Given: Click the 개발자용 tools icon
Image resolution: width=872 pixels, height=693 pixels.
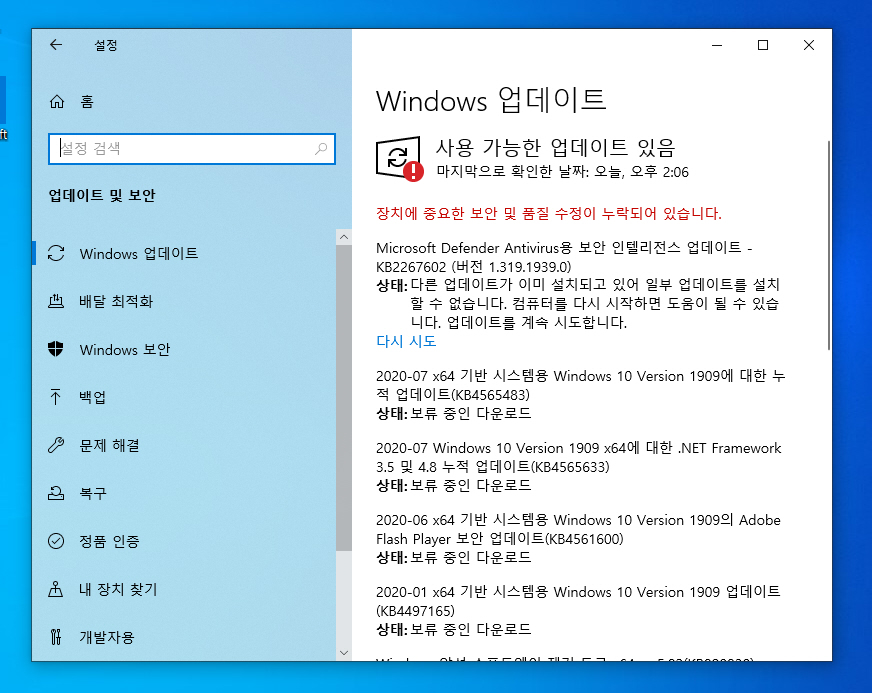Looking at the screenshot, I should point(56,637).
